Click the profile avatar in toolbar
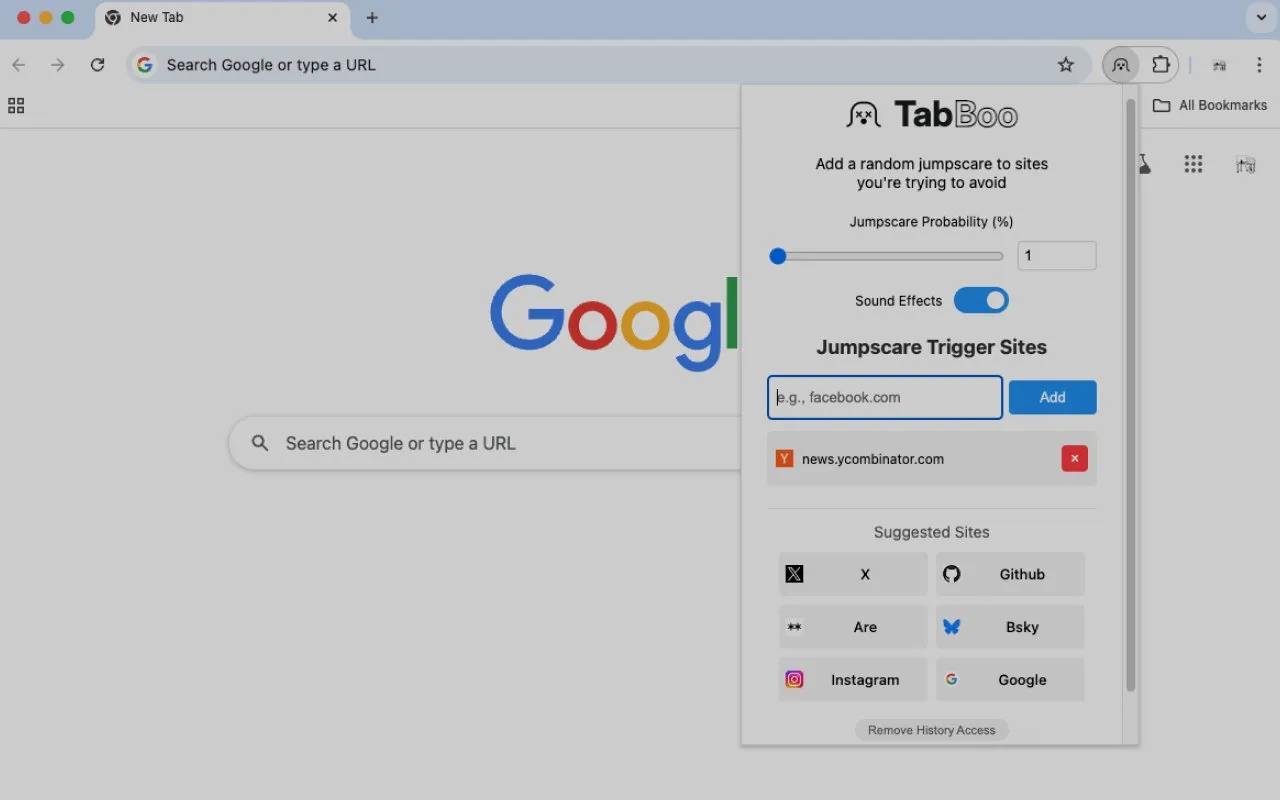The height and width of the screenshot is (800, 1280). (1219, 65)
